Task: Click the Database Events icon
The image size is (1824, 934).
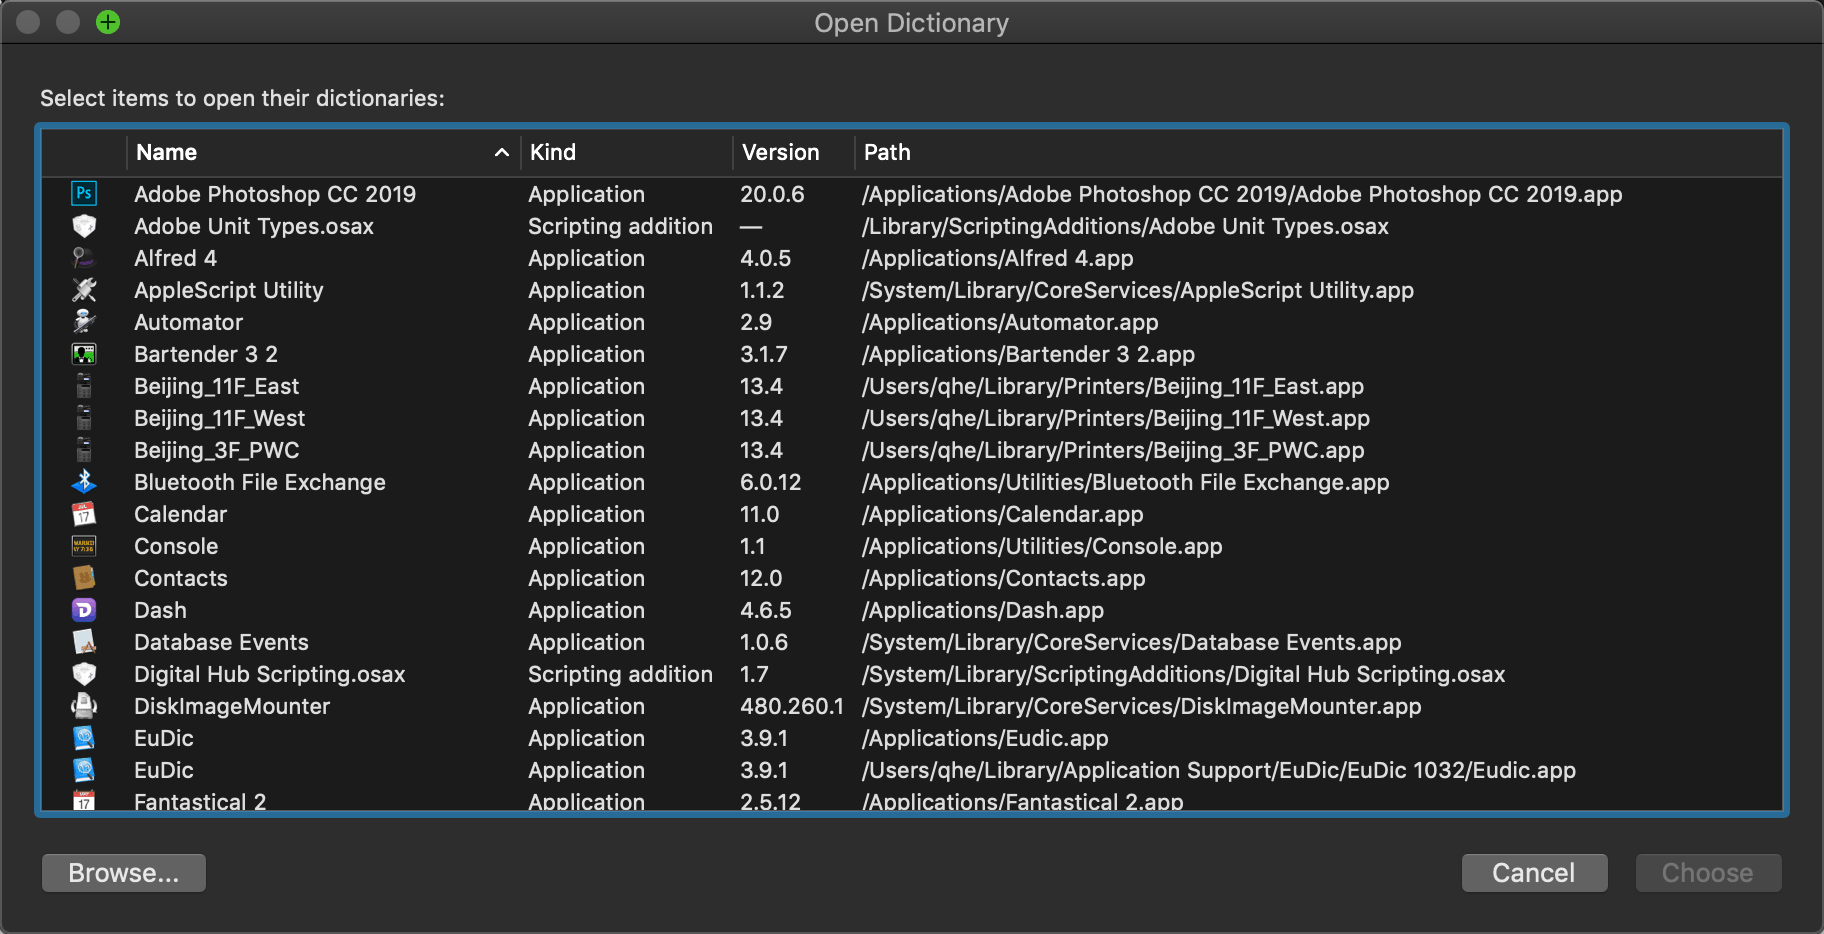Action: [x=84, y=642]
